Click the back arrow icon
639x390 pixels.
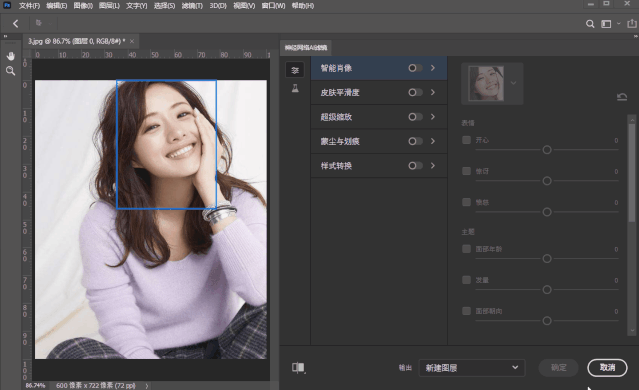(x=15, y=24)
